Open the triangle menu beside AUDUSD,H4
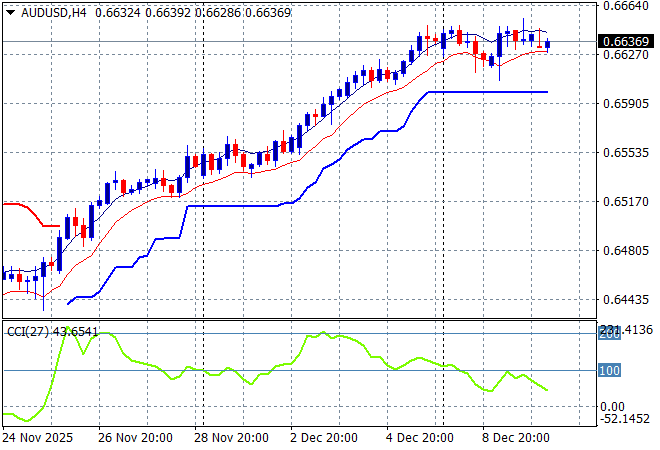 click(x=10, y=12)
